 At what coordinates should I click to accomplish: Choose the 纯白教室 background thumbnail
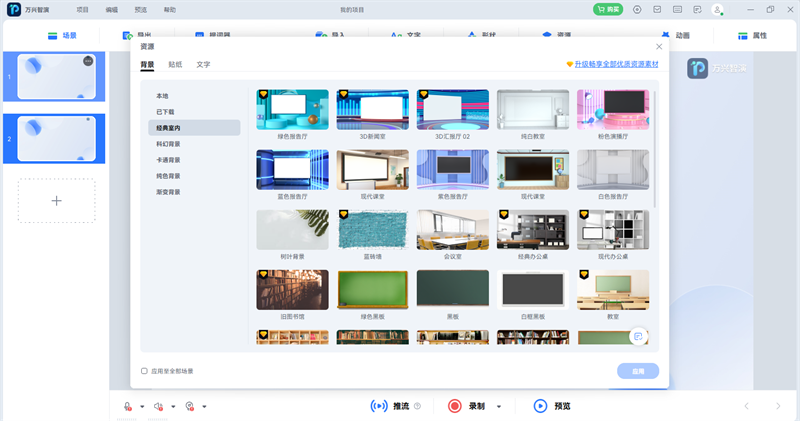pos(532,109)
